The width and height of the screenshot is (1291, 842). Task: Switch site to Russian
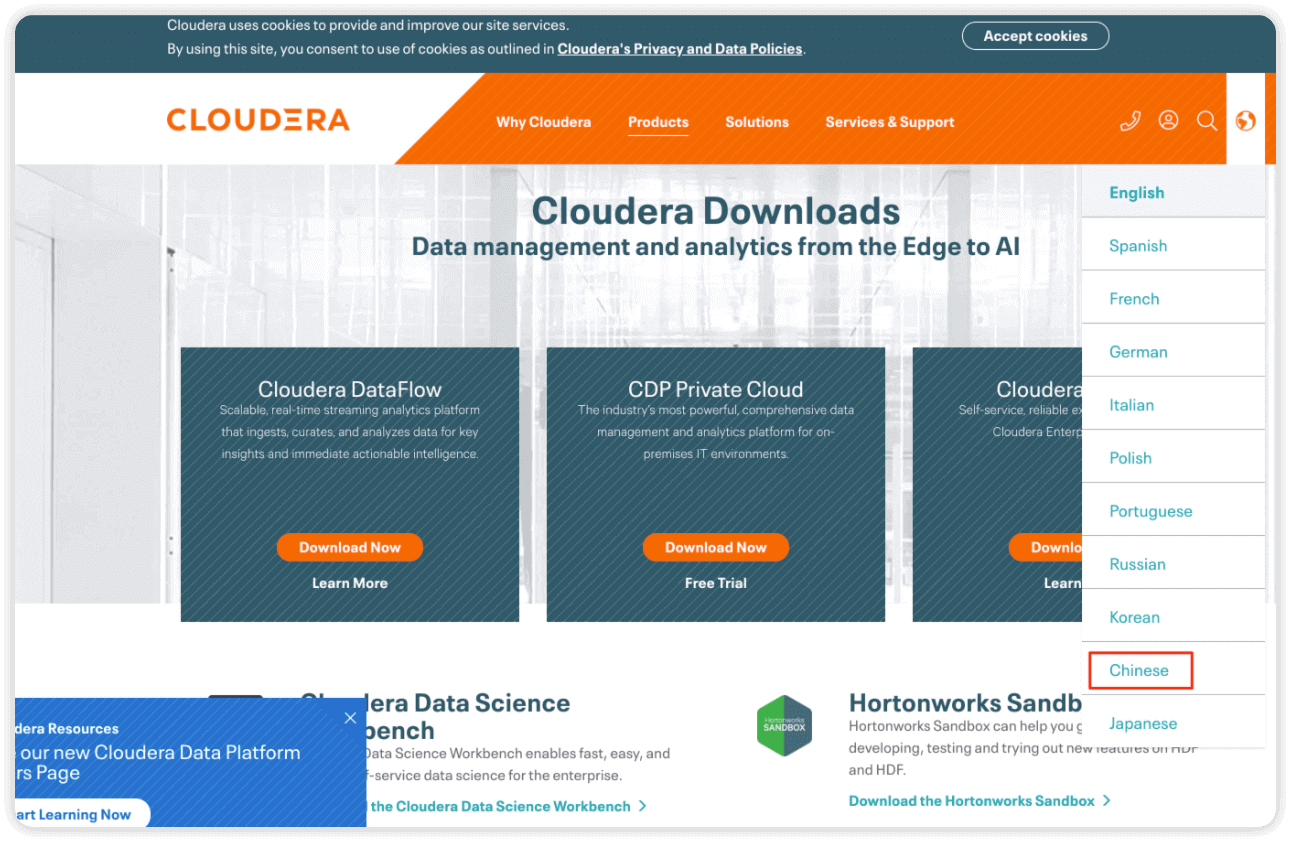[1173, 563]
